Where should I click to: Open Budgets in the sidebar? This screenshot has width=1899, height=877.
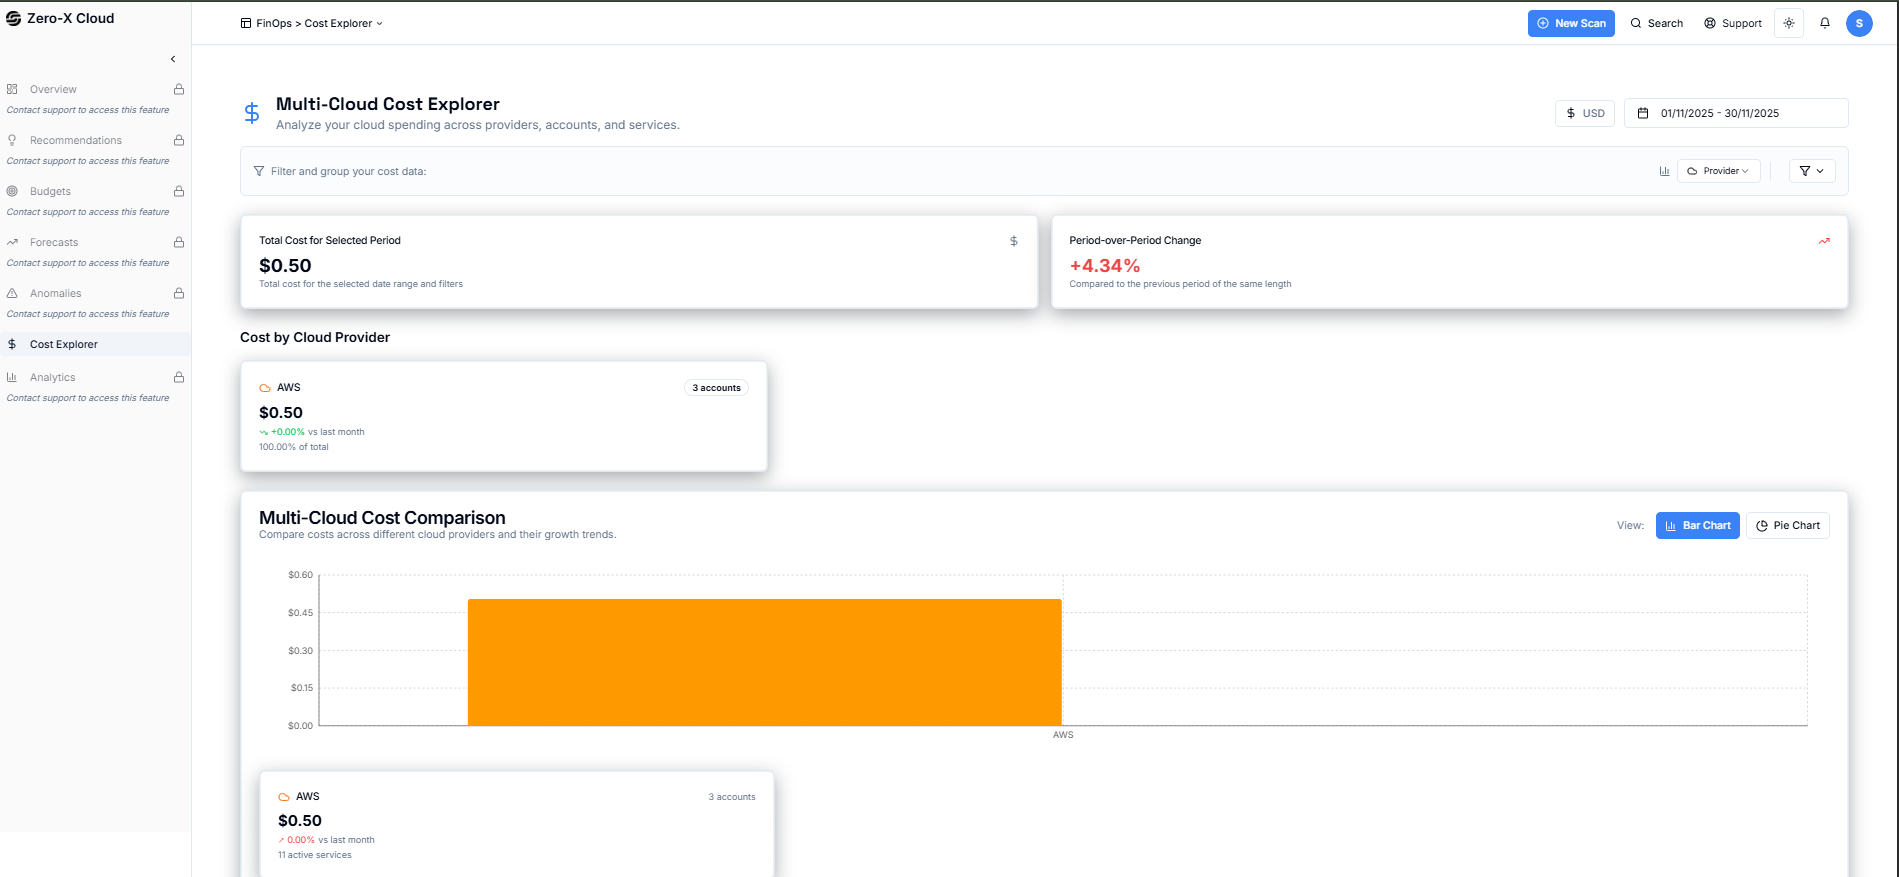(50, 191)
